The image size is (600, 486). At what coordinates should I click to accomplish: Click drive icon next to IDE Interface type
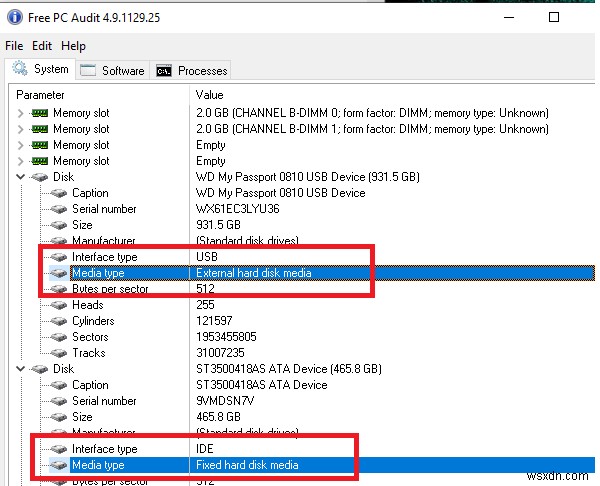(x=59, y=449)
